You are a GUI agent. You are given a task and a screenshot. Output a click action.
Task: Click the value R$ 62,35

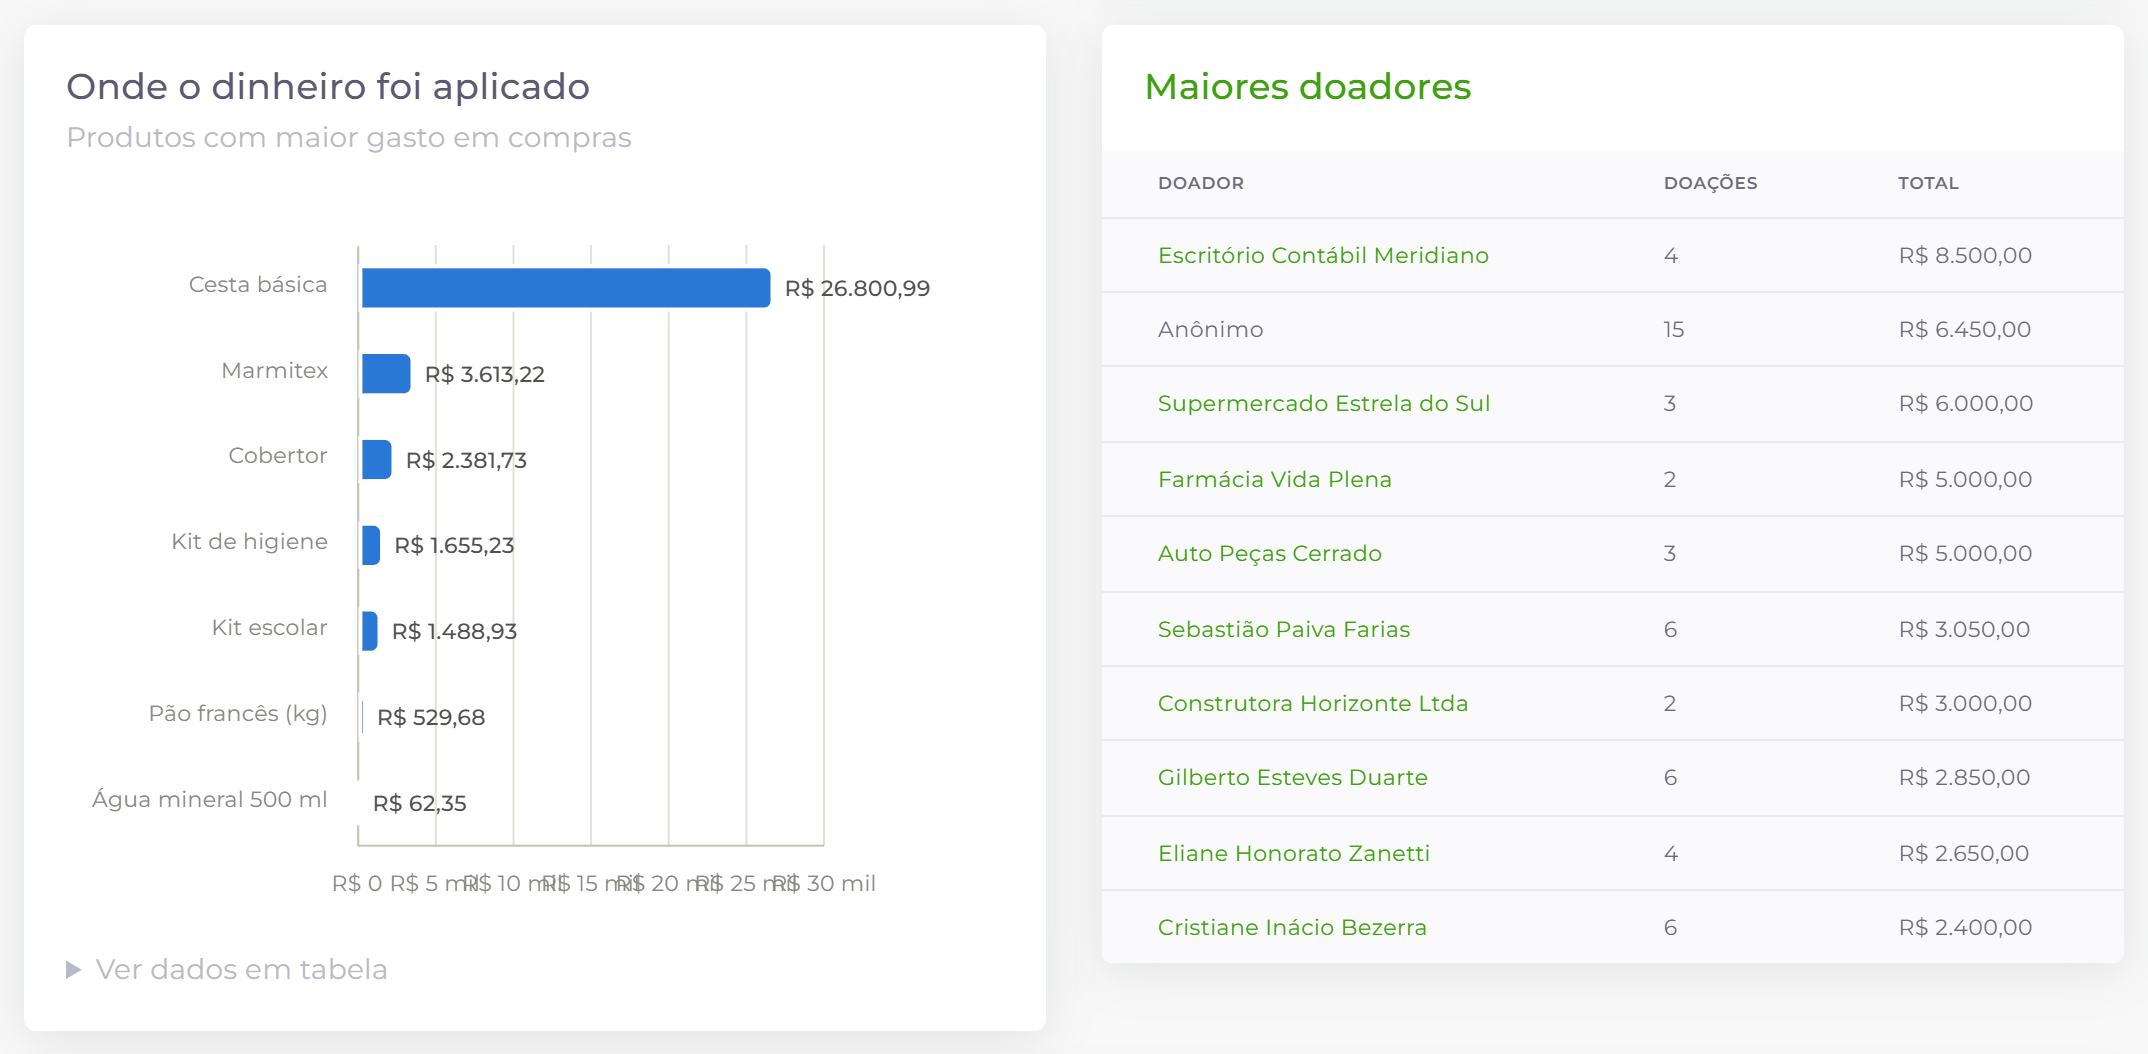pyautogui.click(x=420, y=803)
